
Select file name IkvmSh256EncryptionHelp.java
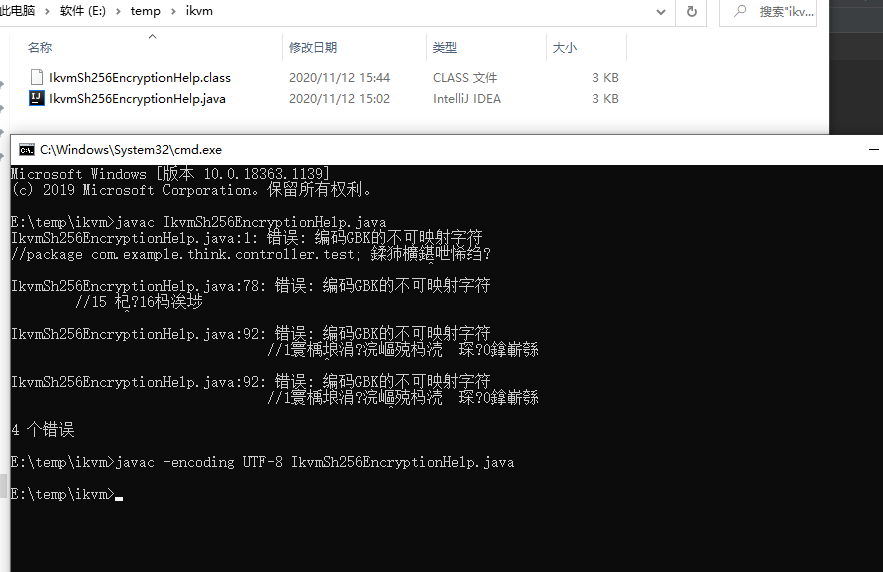coord(137,99)
